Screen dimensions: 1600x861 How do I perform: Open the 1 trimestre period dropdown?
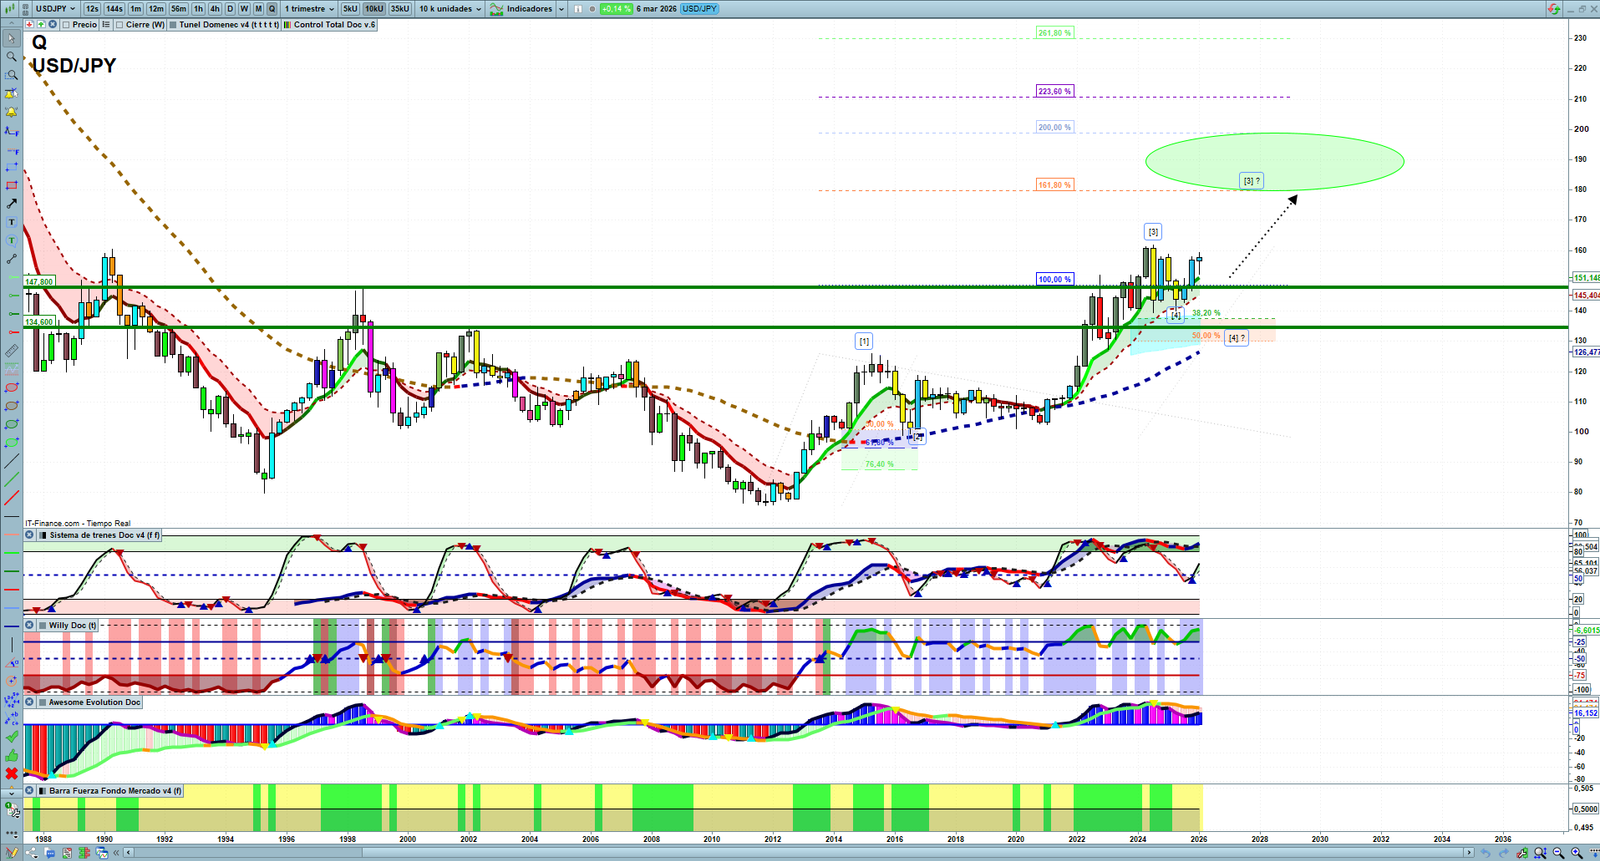click(309, 9)
